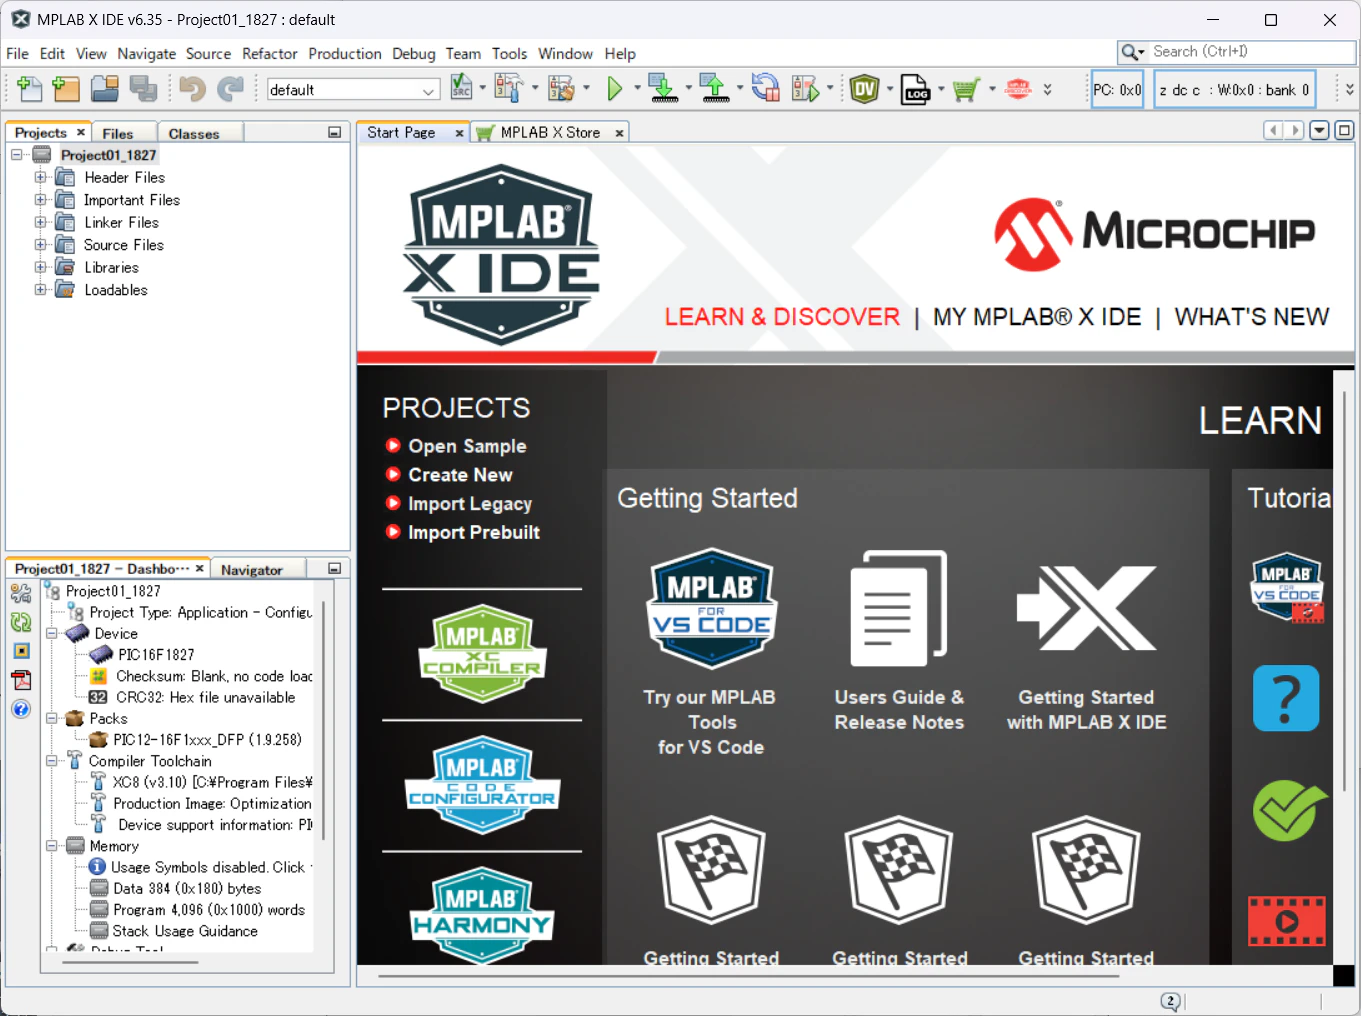Open Project Properties wrench icon in Dashboard
1361x1016 pixels.
click(x=20, y=594)
